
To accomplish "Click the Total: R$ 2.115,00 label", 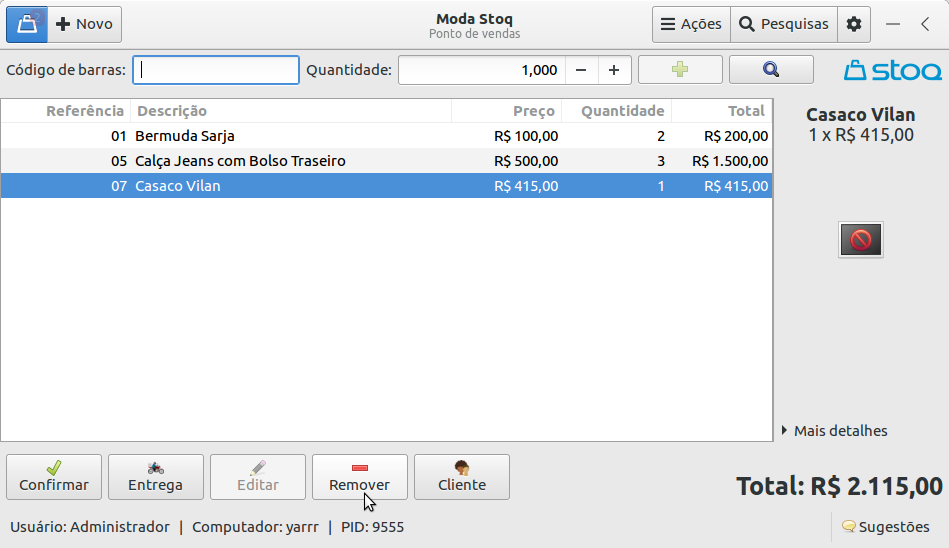I will pyautogui.click(x=839, y=486).
